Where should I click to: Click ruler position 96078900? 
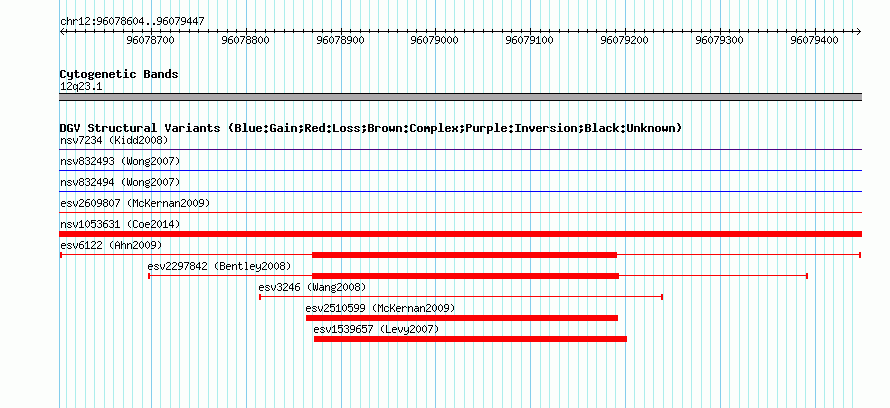coord(341,40)
